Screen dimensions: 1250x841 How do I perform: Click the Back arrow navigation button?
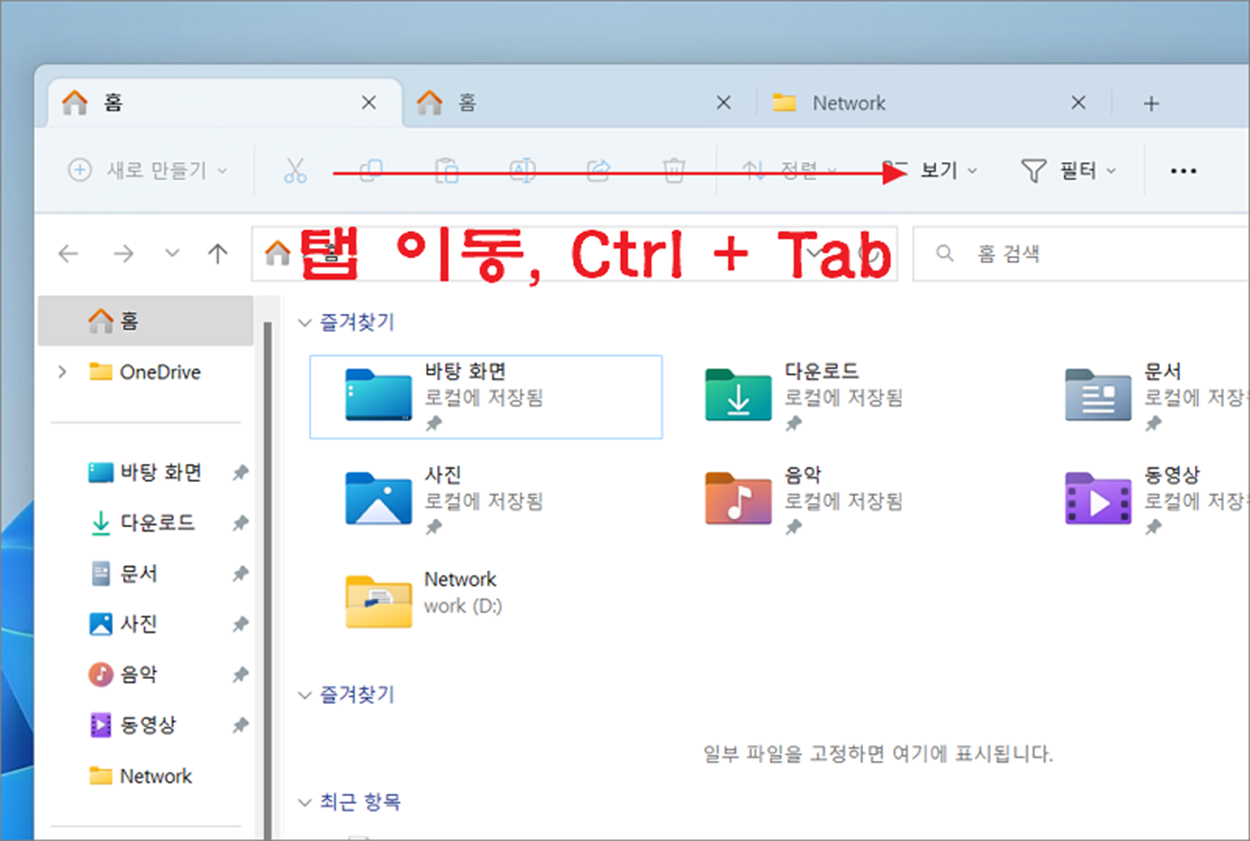68,254
